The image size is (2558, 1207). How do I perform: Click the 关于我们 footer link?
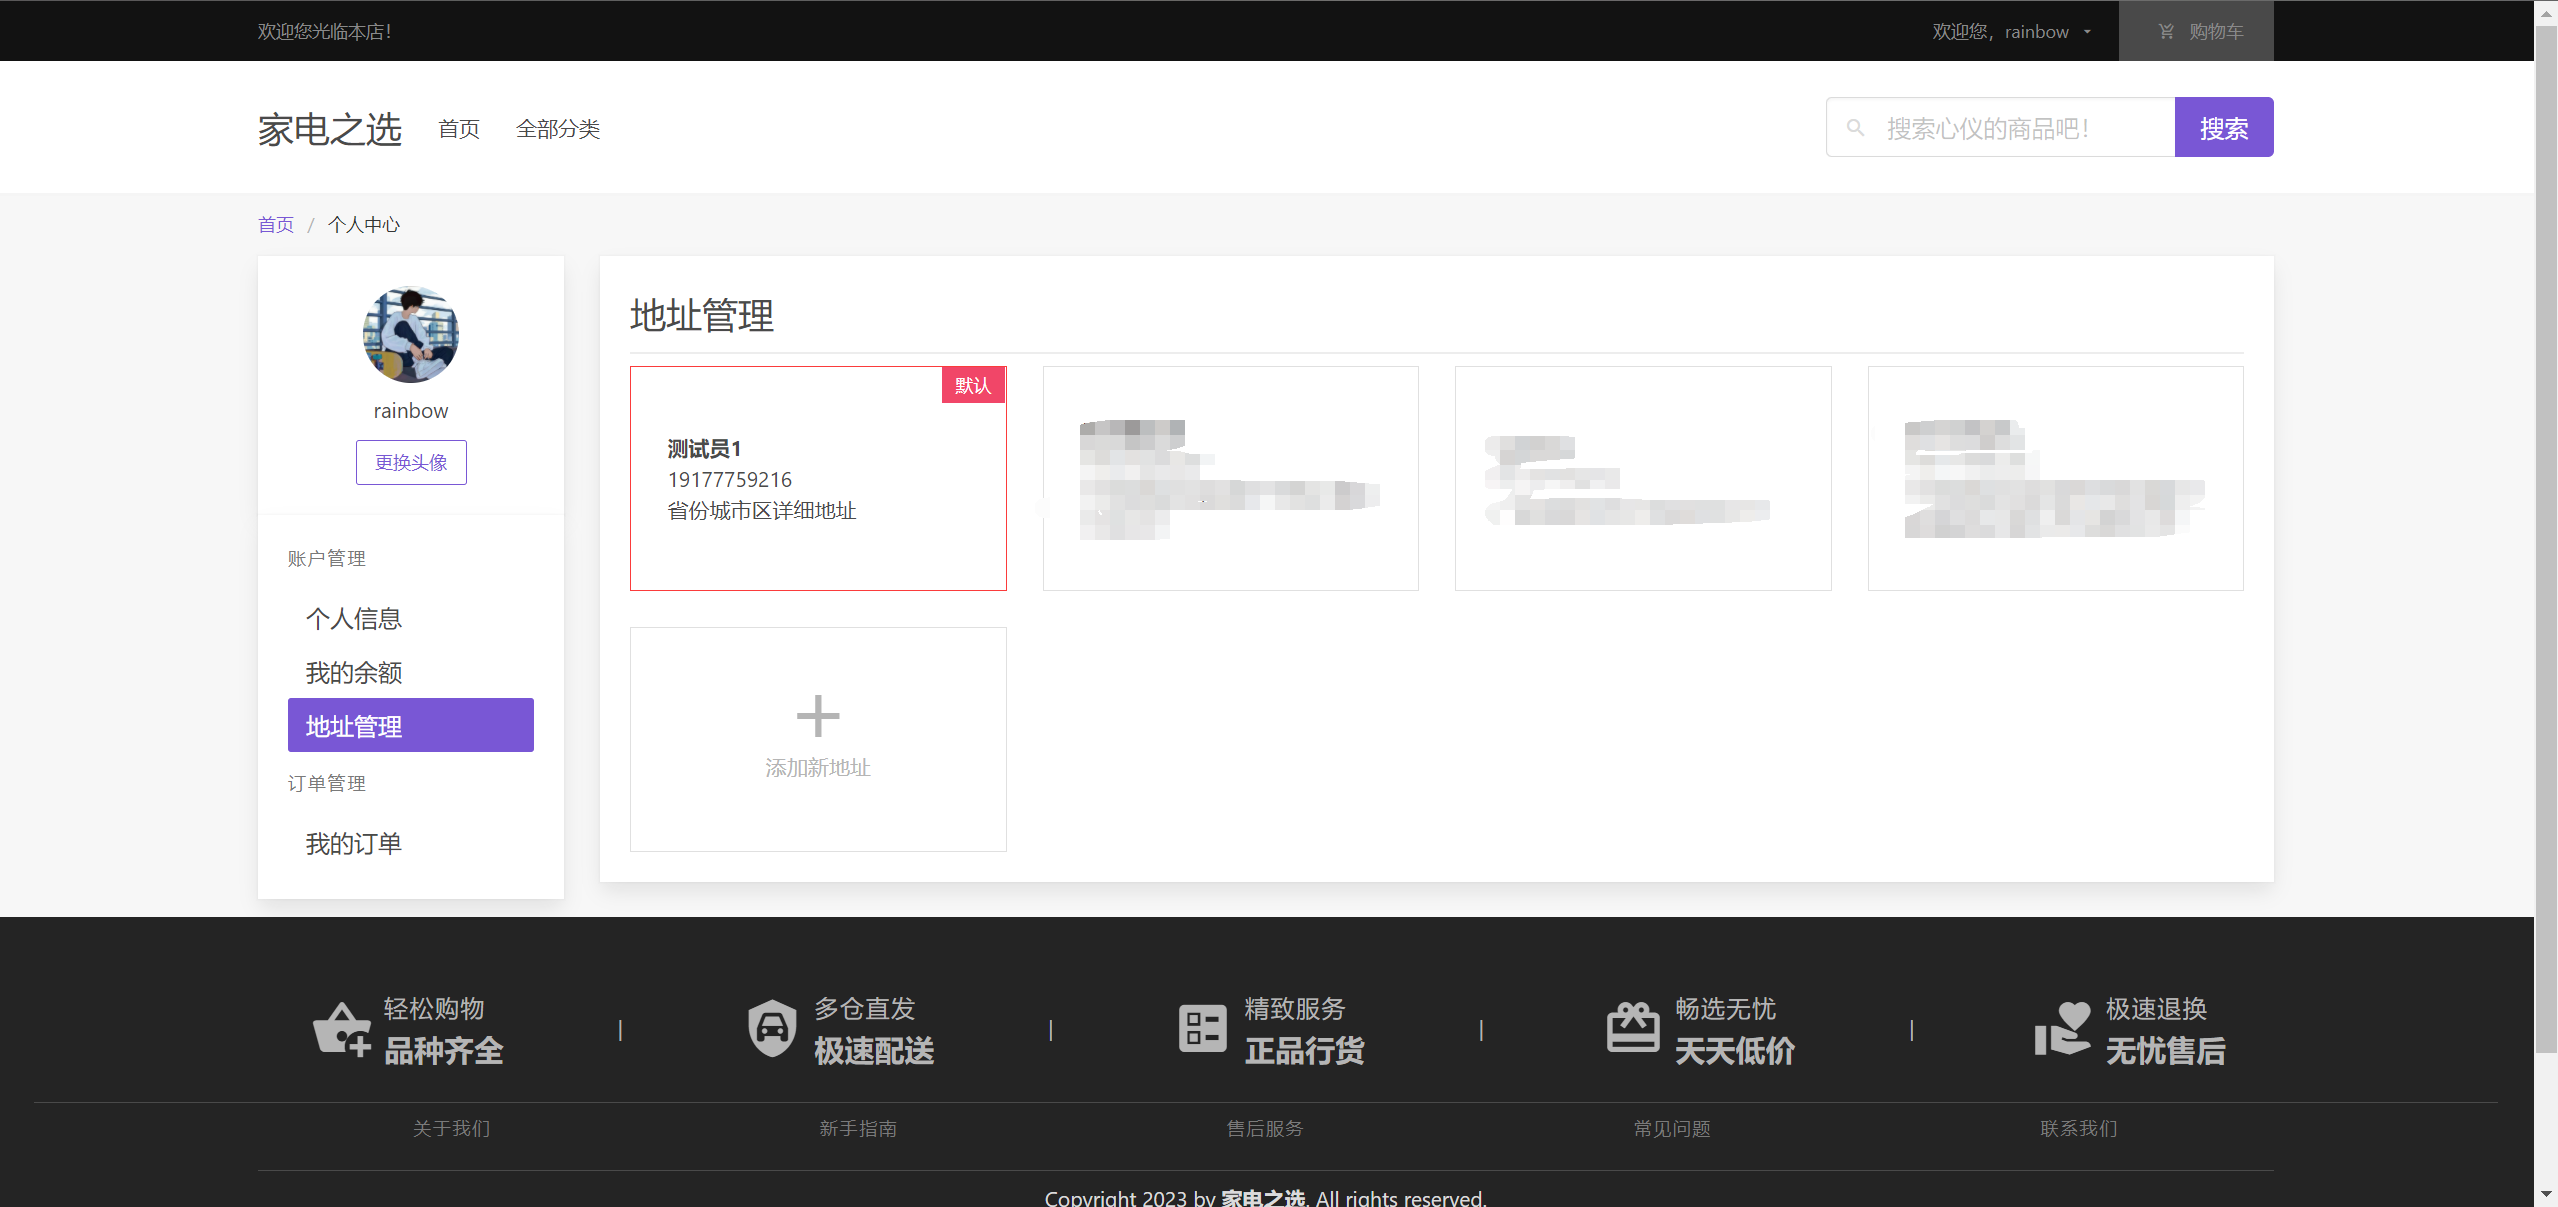[451, 1129]
